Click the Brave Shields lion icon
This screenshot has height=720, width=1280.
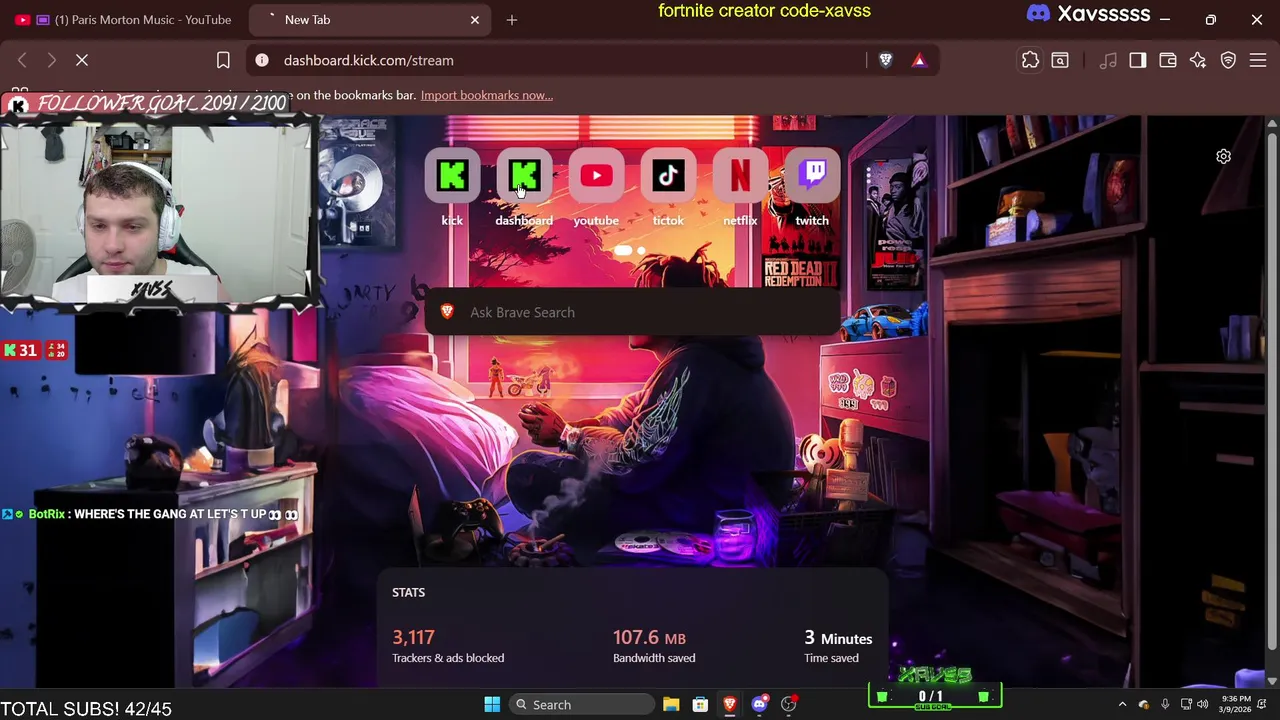point(885,60)
